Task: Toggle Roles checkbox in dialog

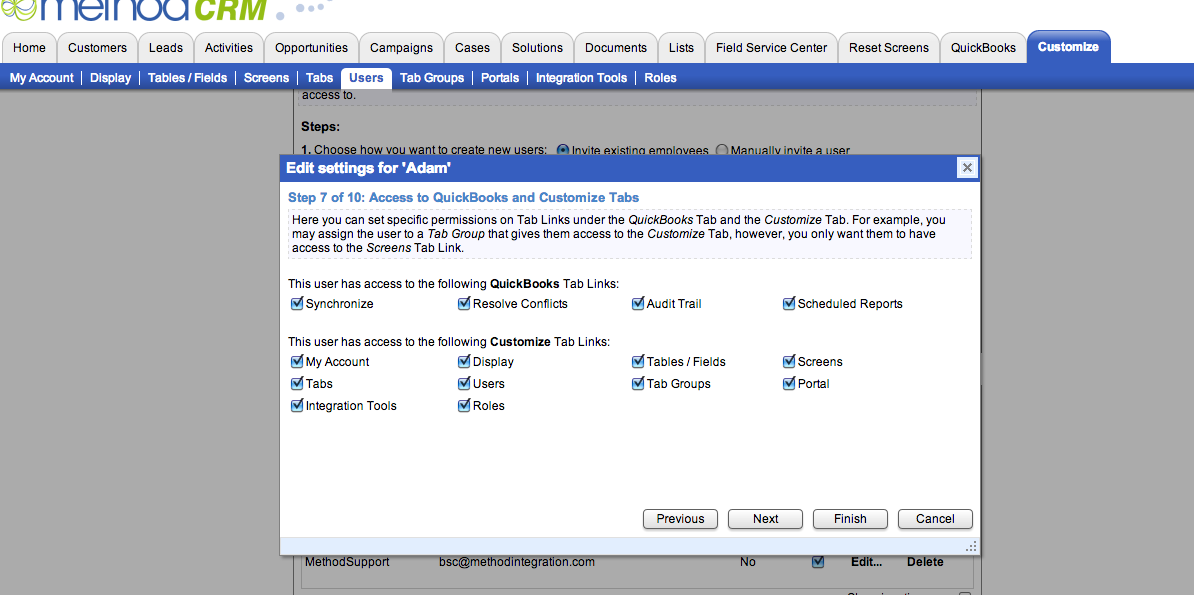Action: coord(464,405)
